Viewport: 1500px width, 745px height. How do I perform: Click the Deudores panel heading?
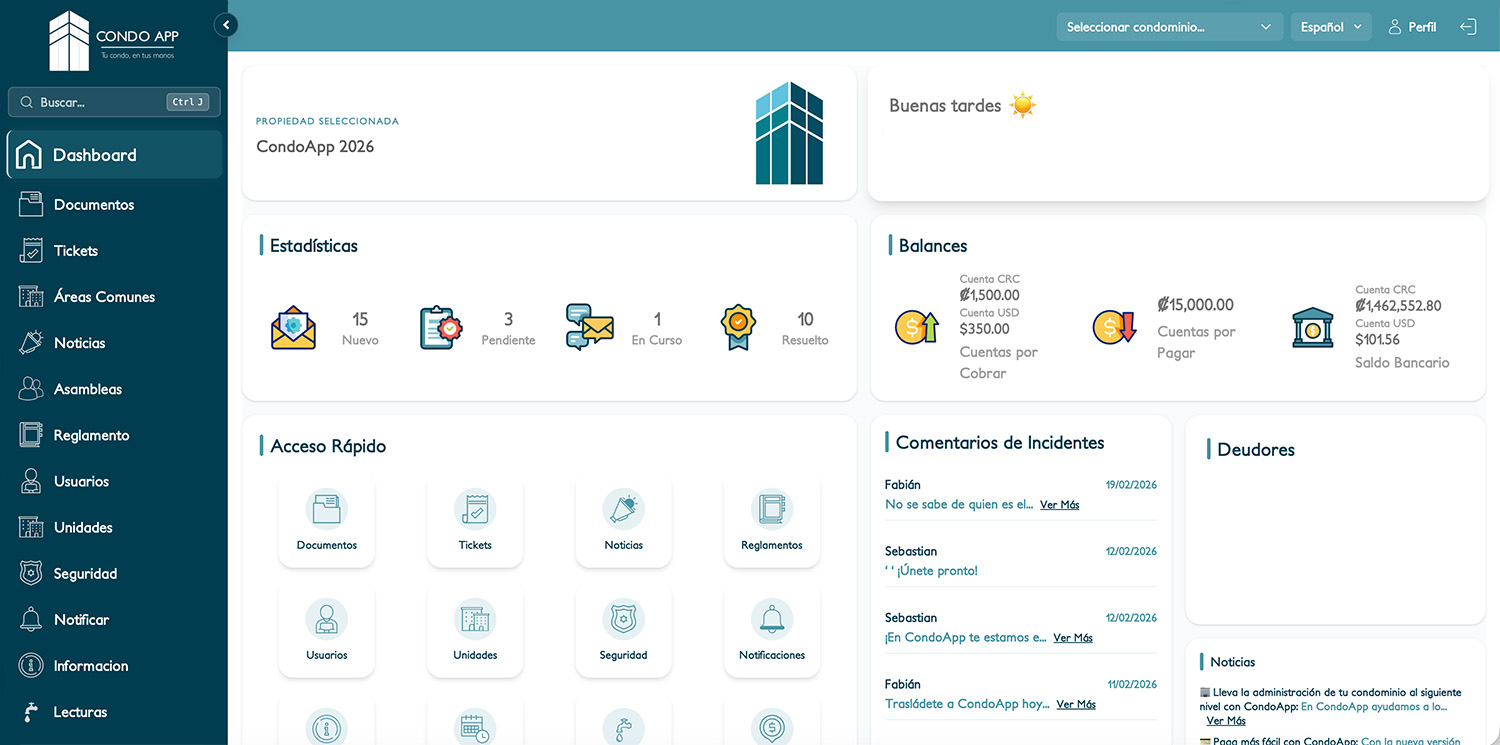(1256, 450)
